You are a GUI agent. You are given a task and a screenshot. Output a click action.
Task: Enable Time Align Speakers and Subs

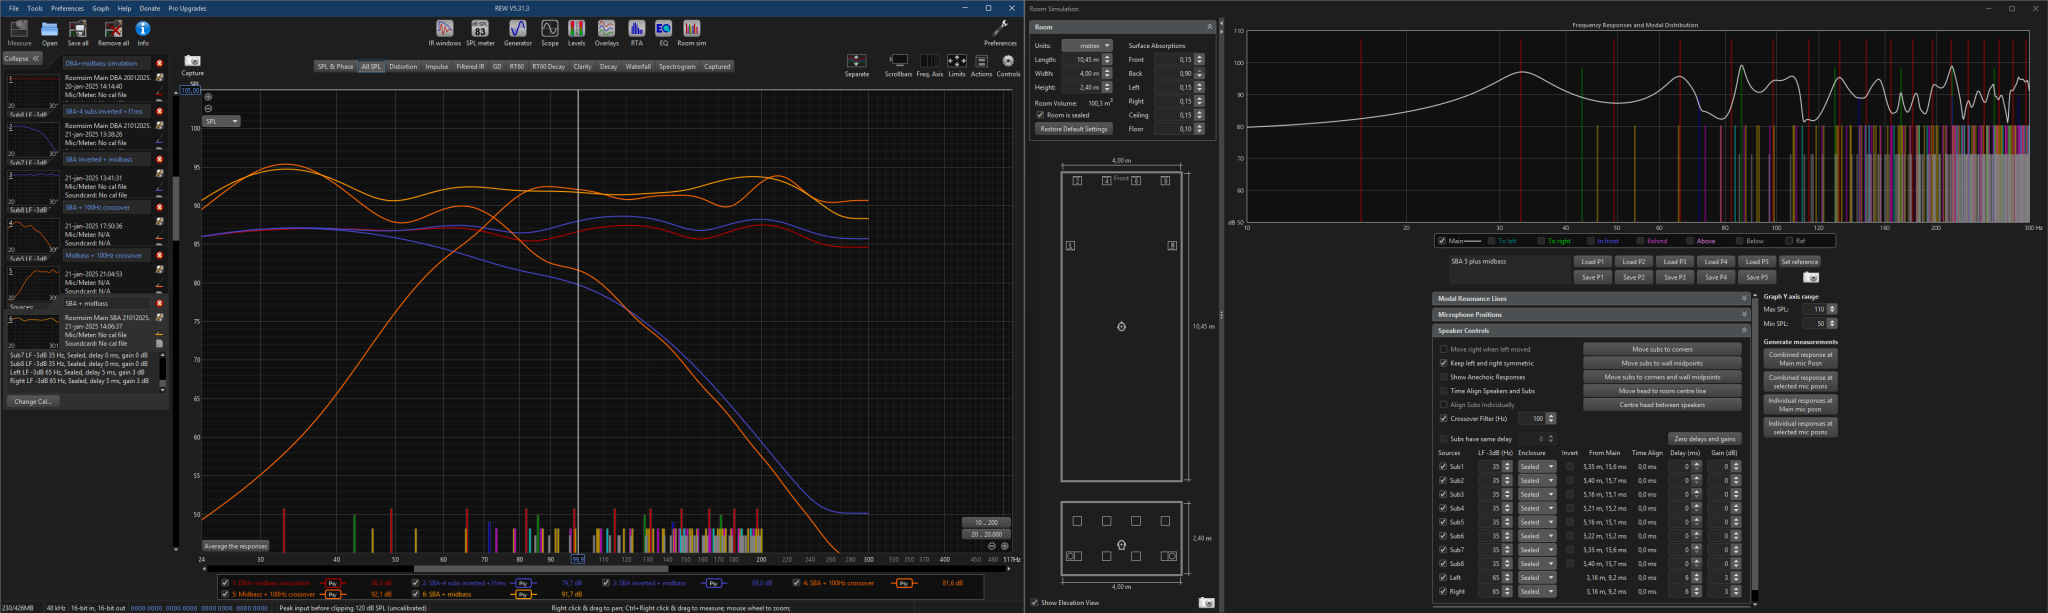[x=1443, y=391]
